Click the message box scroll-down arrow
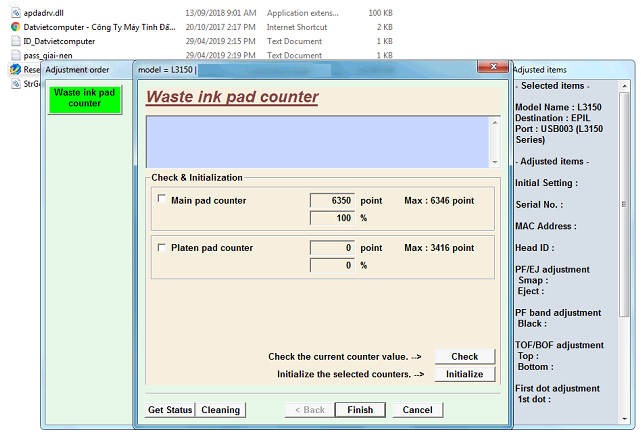Image resolution: width=641 pixels, height=438 pixels. pyautogui.click(x=495, y=162)
